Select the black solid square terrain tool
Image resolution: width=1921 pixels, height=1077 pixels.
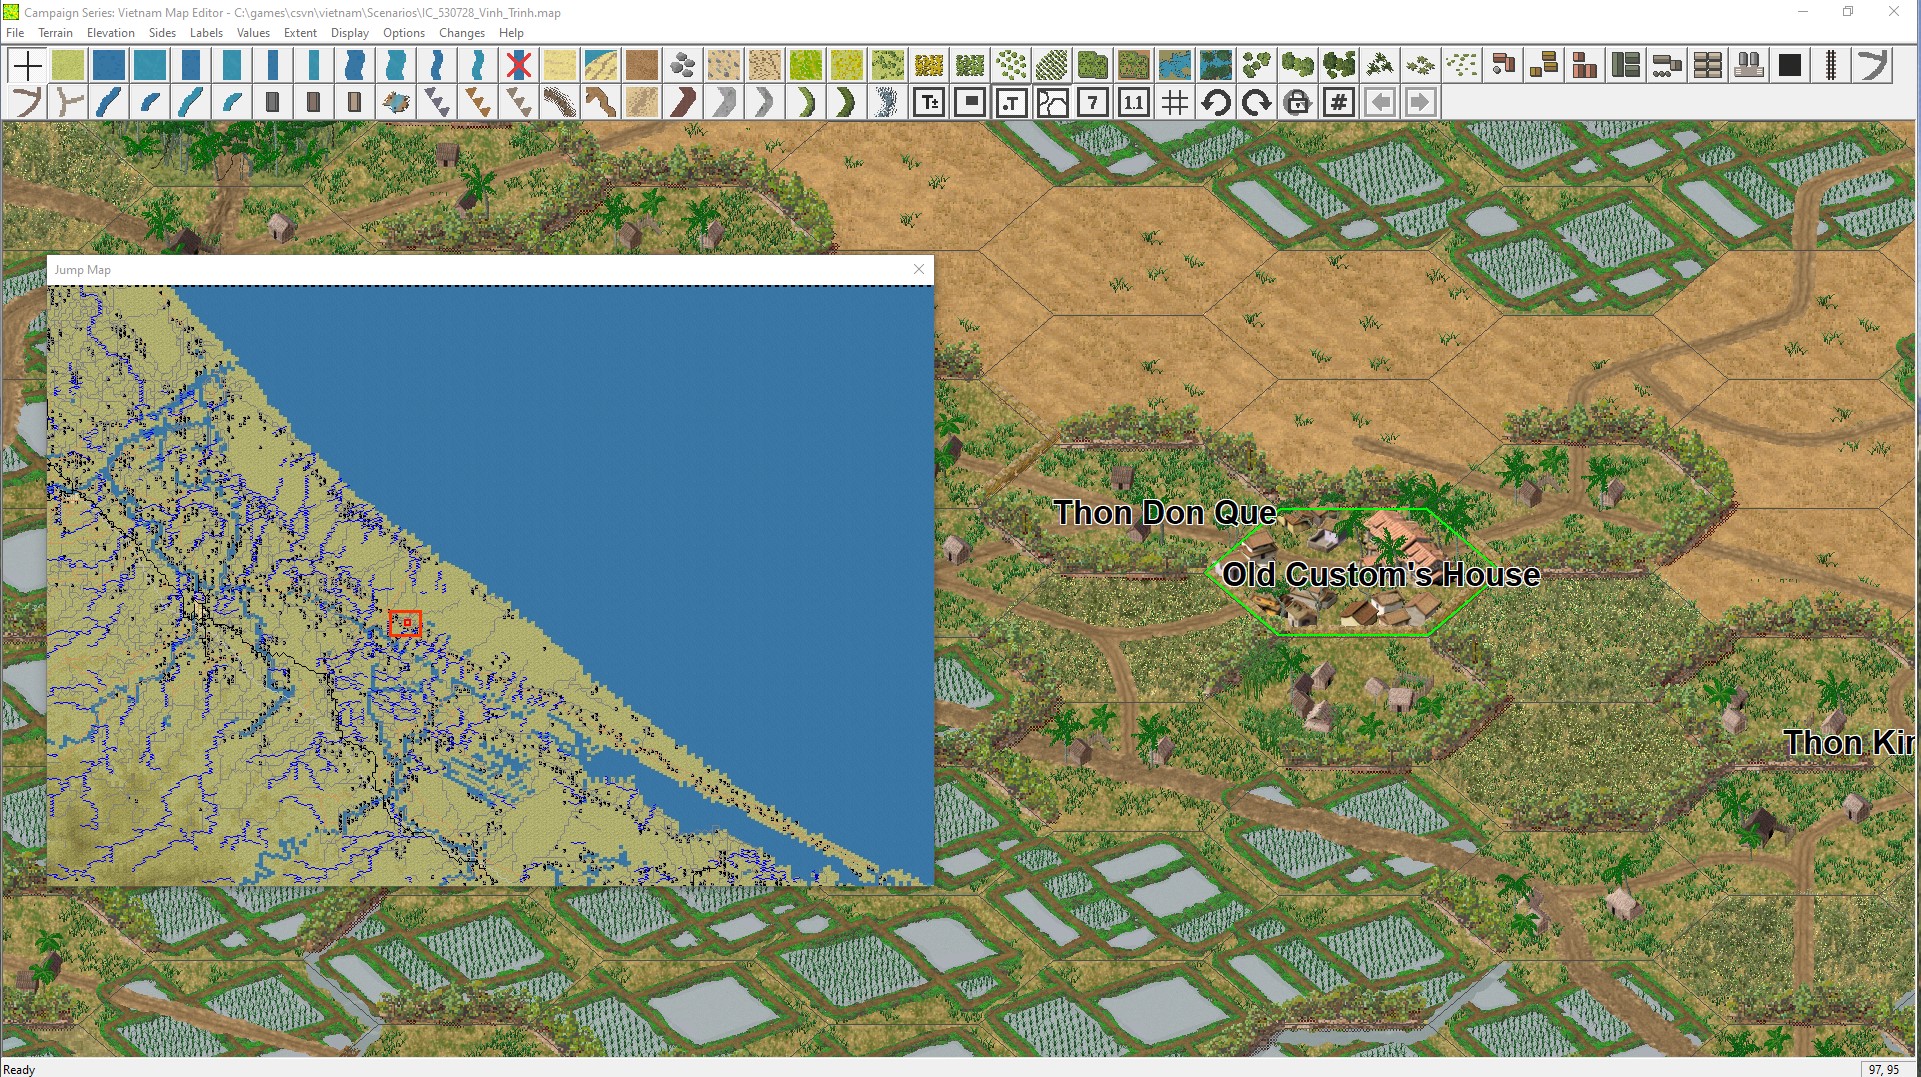pyautogui.click(x=1789, y=65)
